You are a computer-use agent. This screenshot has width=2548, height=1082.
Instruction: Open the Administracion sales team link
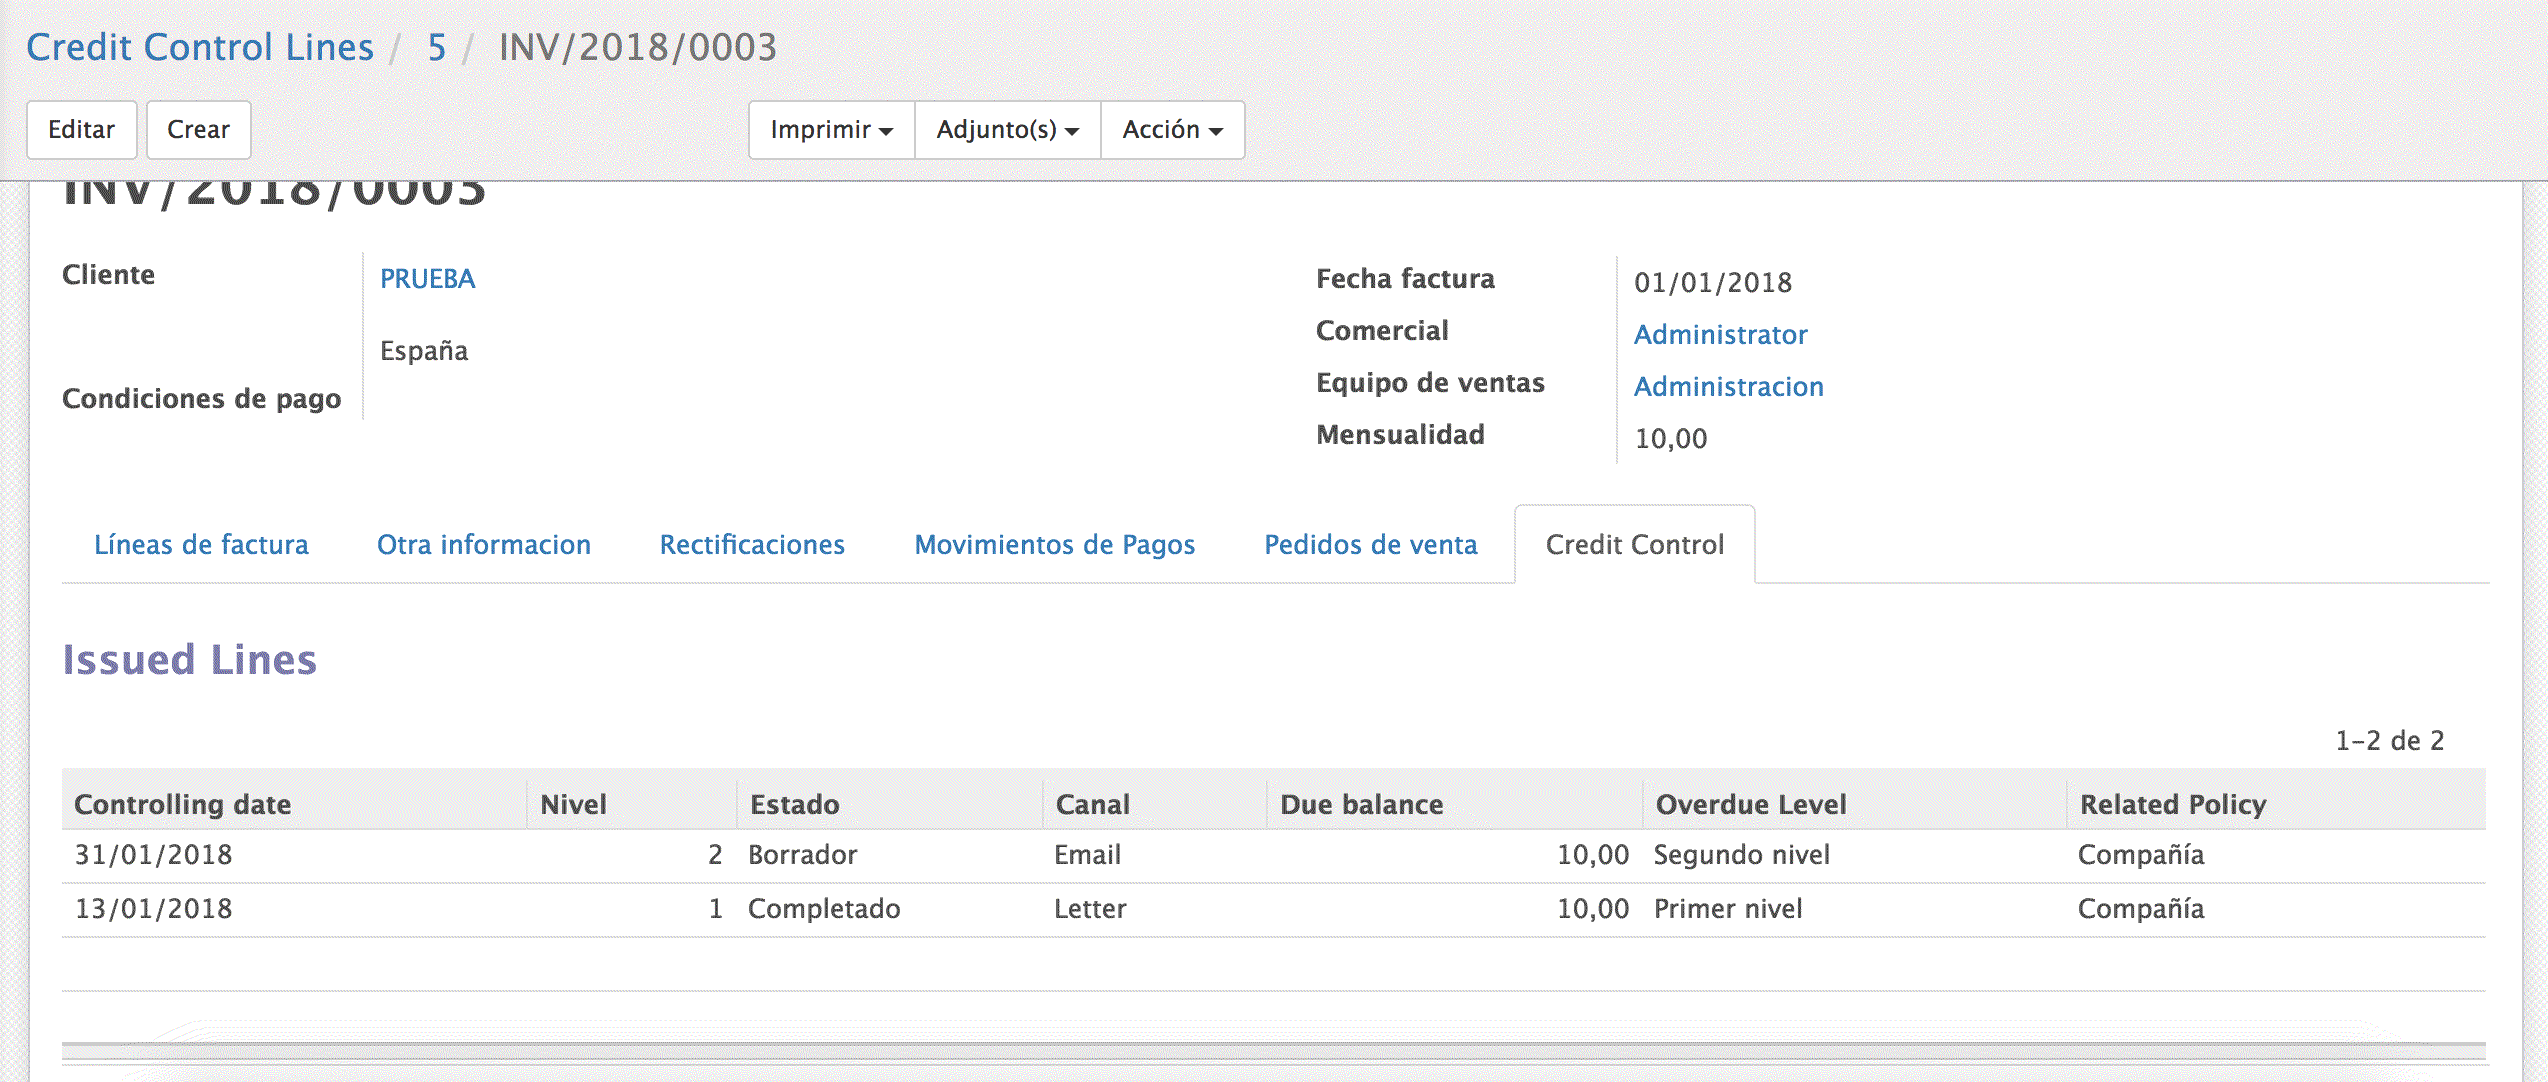[1728, 387]
